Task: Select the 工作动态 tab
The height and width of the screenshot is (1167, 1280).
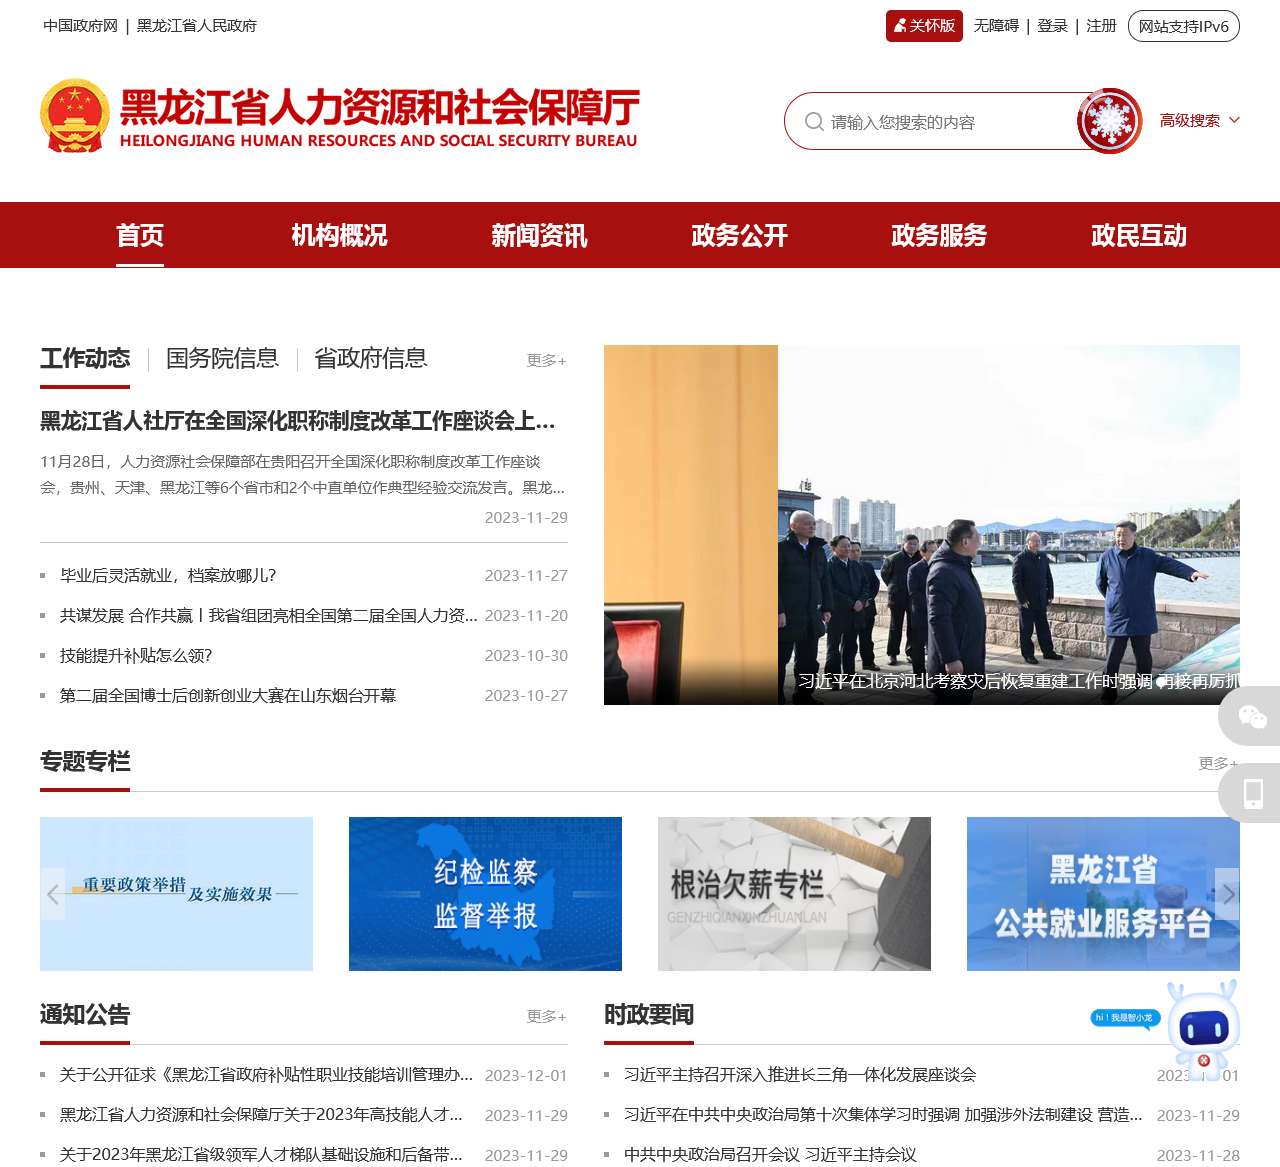Action: 85,358
